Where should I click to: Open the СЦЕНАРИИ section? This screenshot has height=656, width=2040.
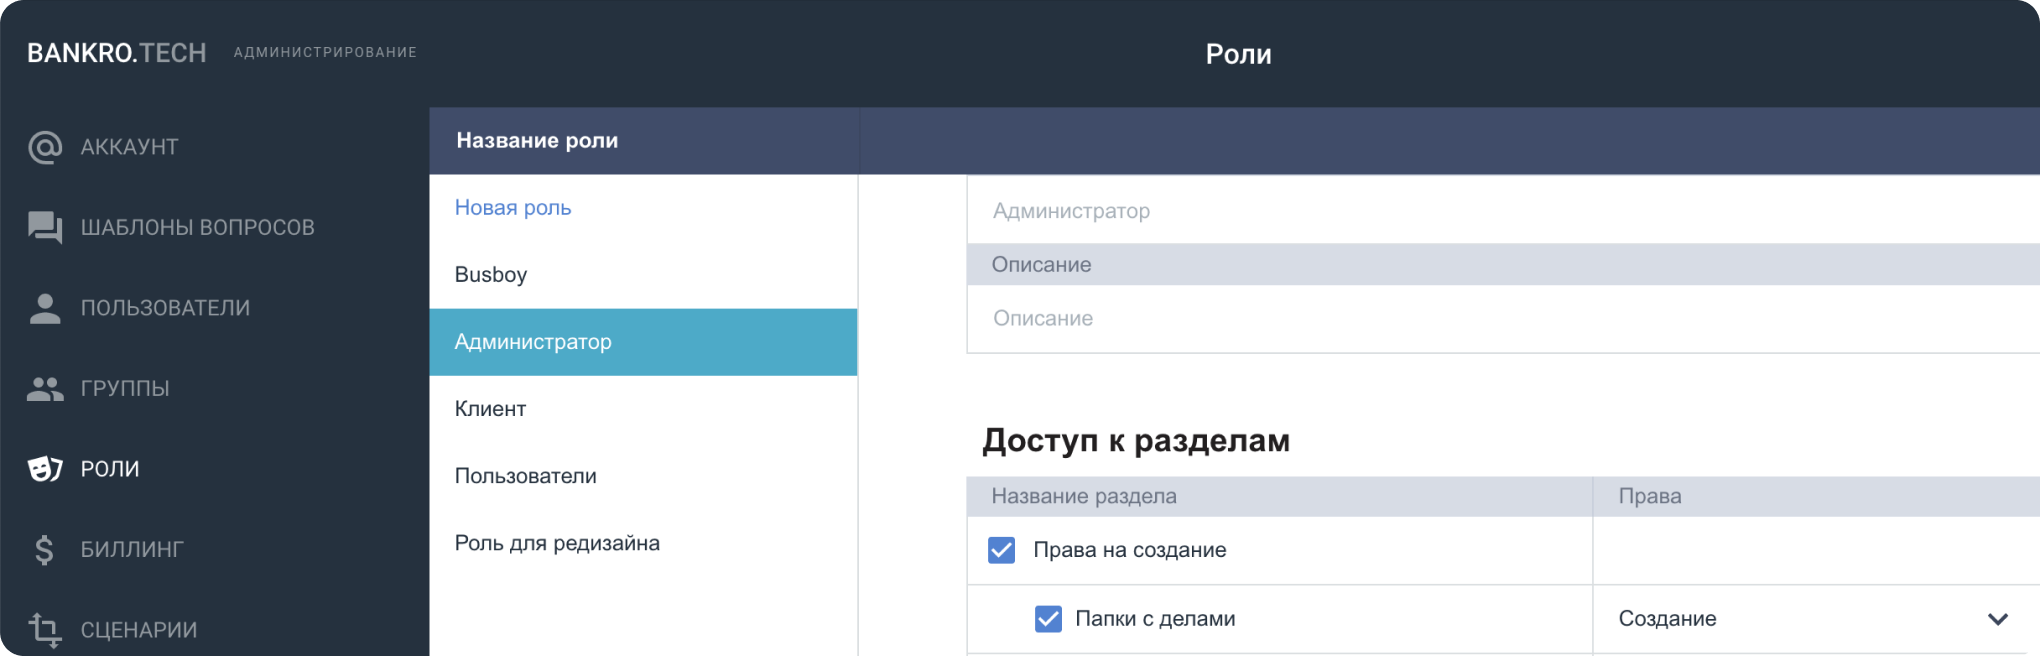[x=138, y=630]
